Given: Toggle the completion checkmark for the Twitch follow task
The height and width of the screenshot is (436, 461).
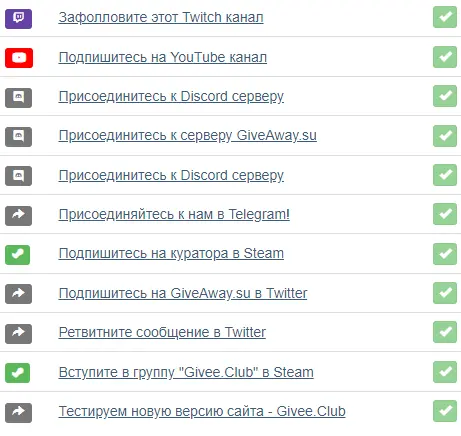Looking at the screenshot, I should 445,17.
